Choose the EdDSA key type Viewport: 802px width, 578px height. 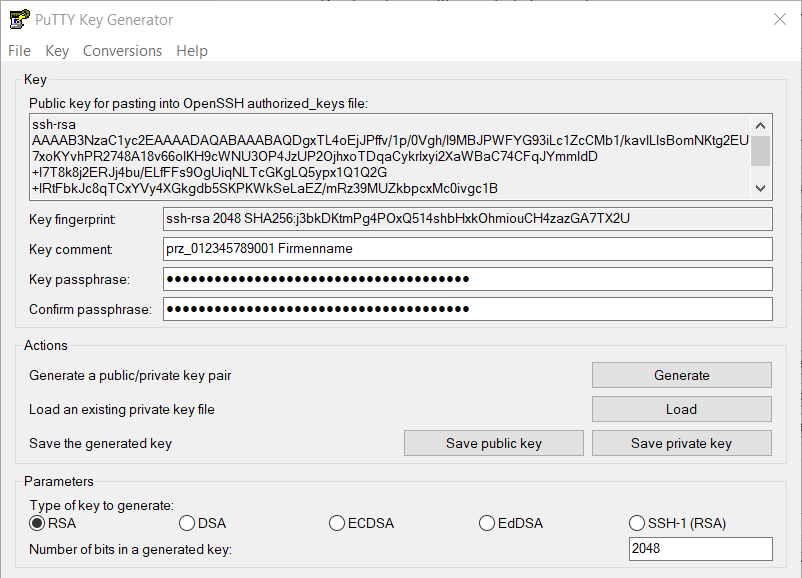[x=487, y=523]
